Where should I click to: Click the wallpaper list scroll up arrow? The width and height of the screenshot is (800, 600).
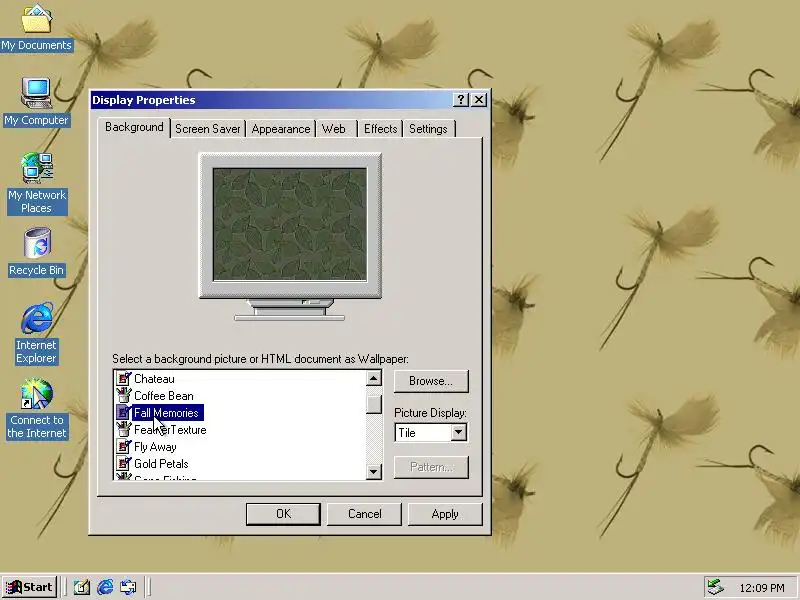(x=373, y=378)
